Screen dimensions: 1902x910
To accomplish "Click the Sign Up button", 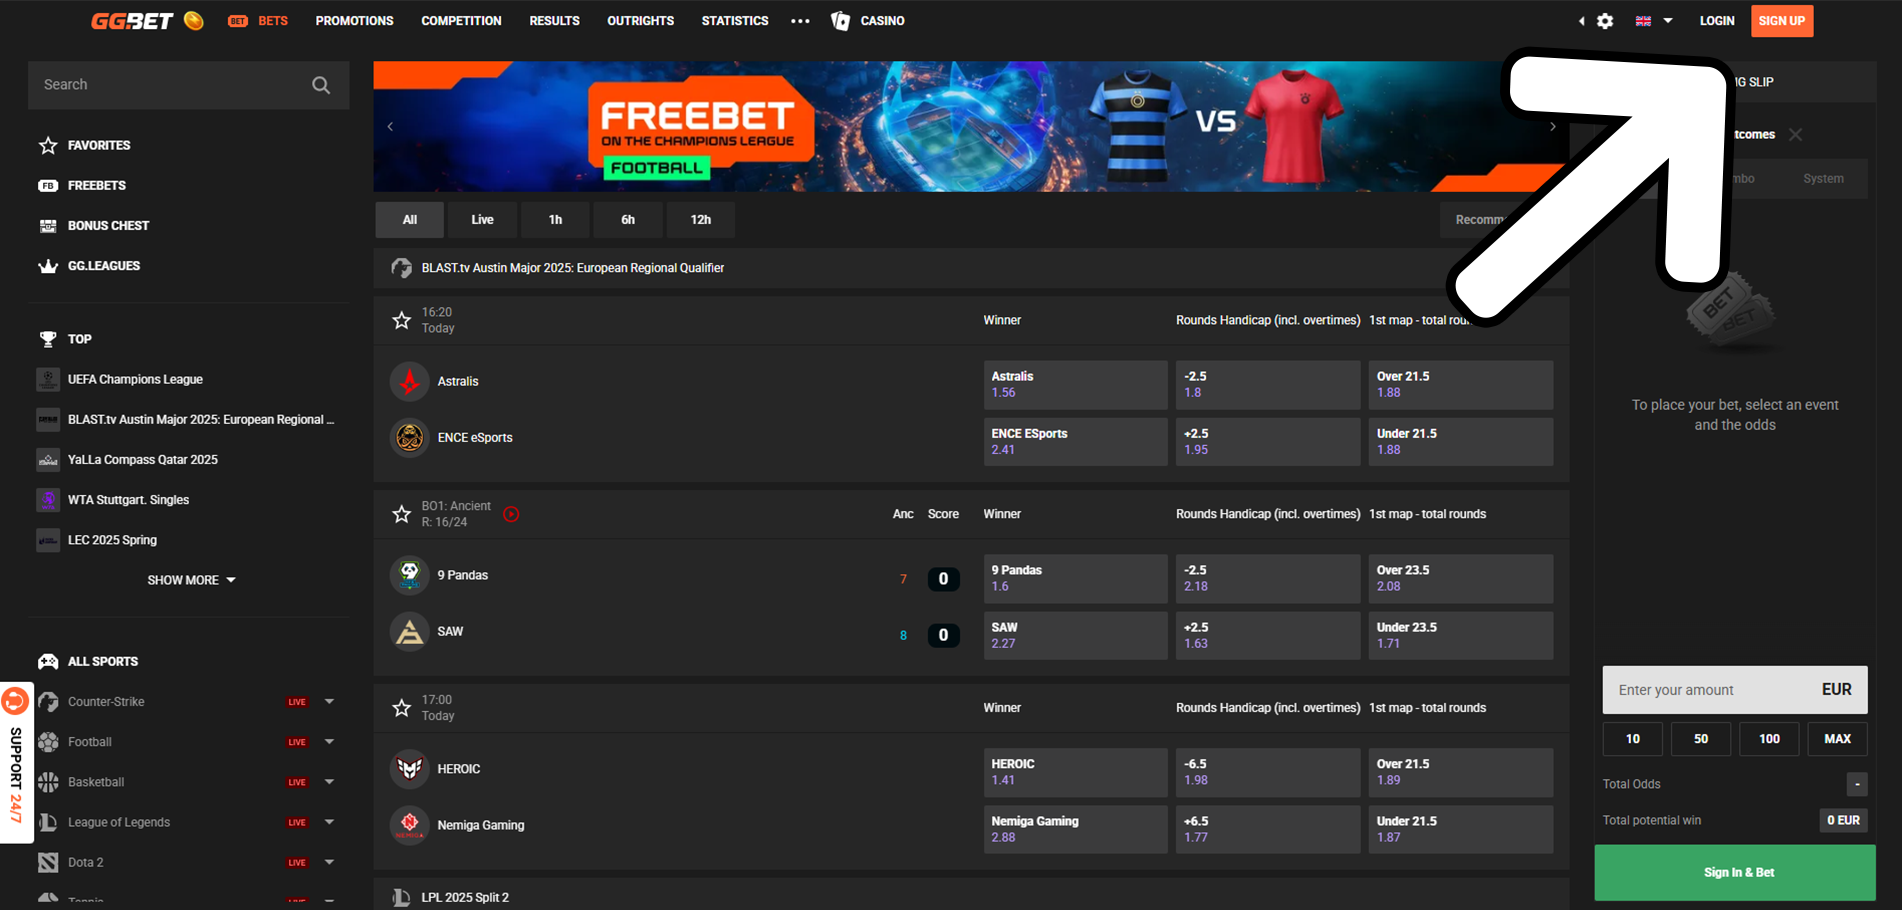I will (1781, 21).
